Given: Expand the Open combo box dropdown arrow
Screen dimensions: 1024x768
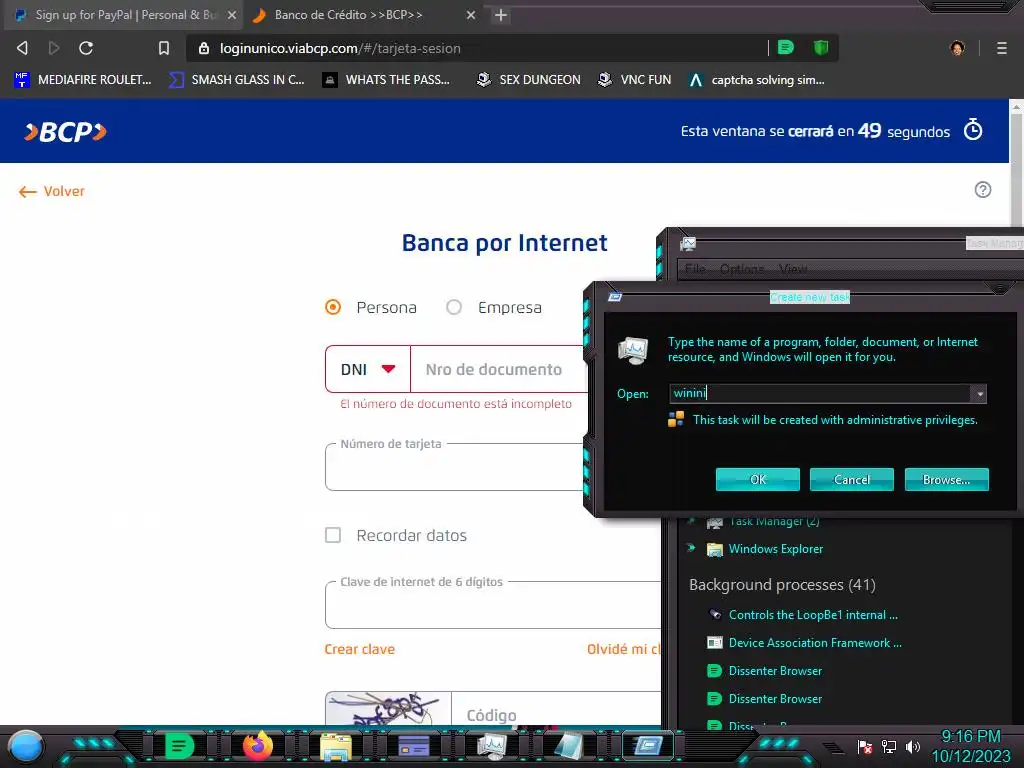Looking at the screenshot, I should click(x=979, y=394).
